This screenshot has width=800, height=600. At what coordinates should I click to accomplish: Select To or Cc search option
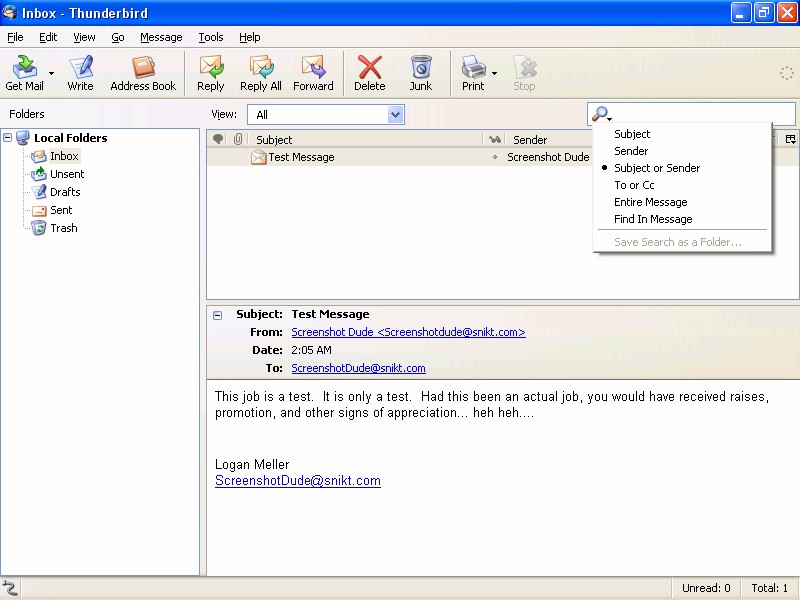[x=634, y=185]
